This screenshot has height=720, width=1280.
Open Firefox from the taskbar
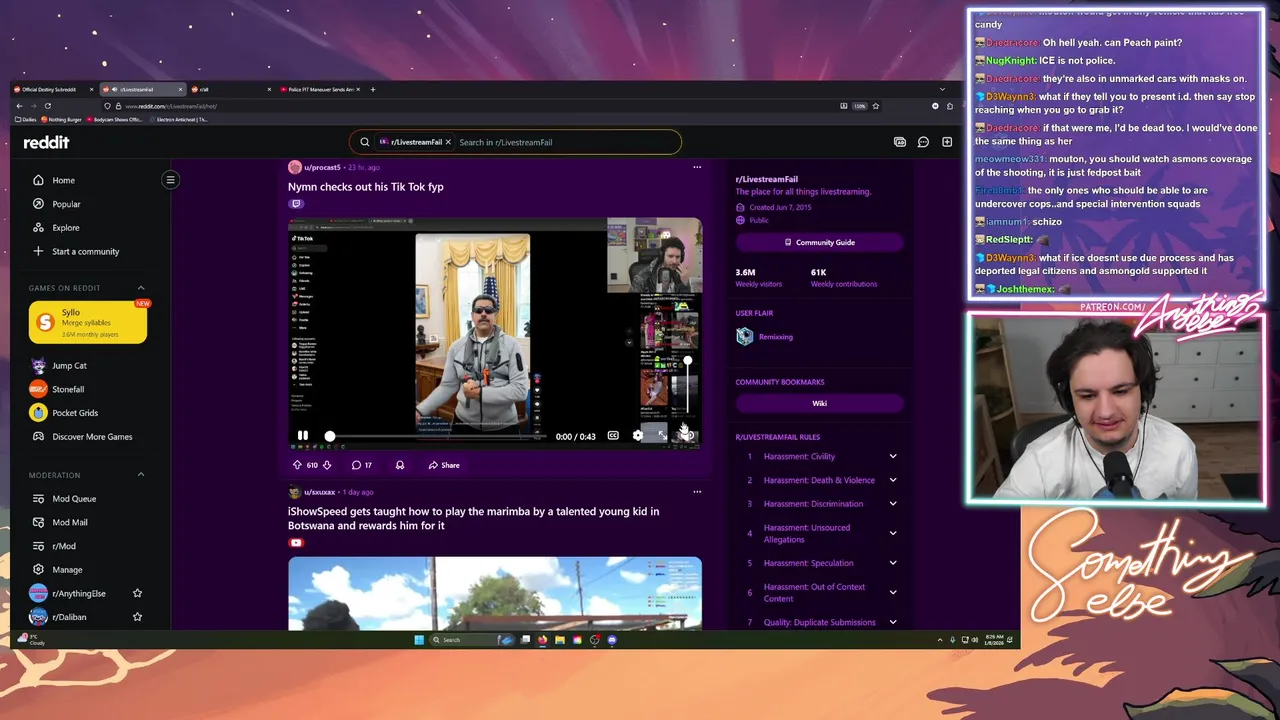point(542,640)
